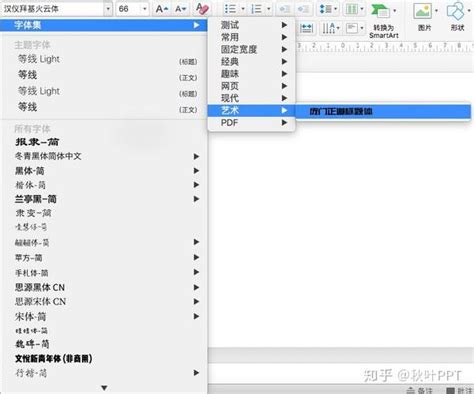Choose 等线 Light (标题) first theme font

pos(104,59)
